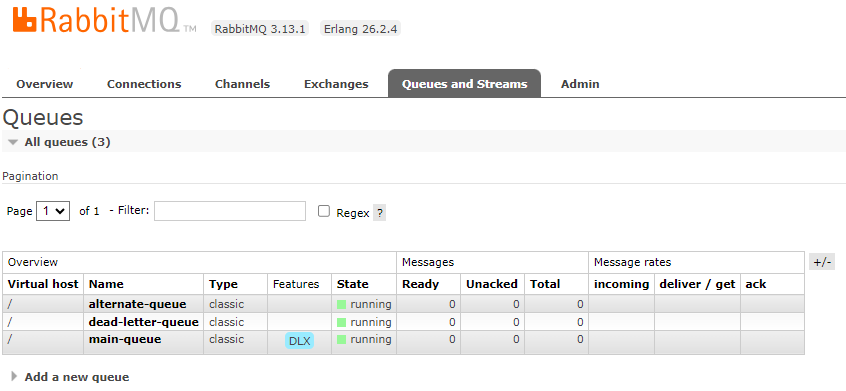The width and height of the screenshot is (846, 391).
Task: Sort by Type column header
Action: pyautogui.click(x=223, y=284)
